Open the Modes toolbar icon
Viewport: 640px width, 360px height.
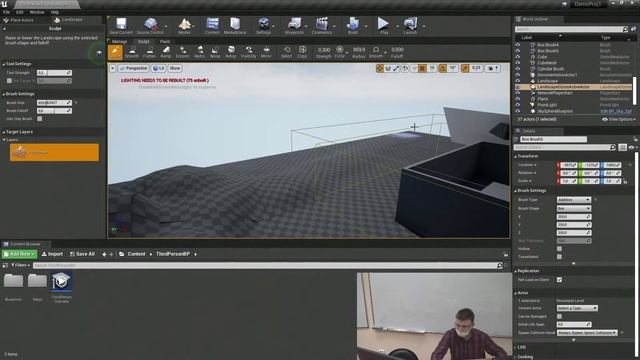184,26
